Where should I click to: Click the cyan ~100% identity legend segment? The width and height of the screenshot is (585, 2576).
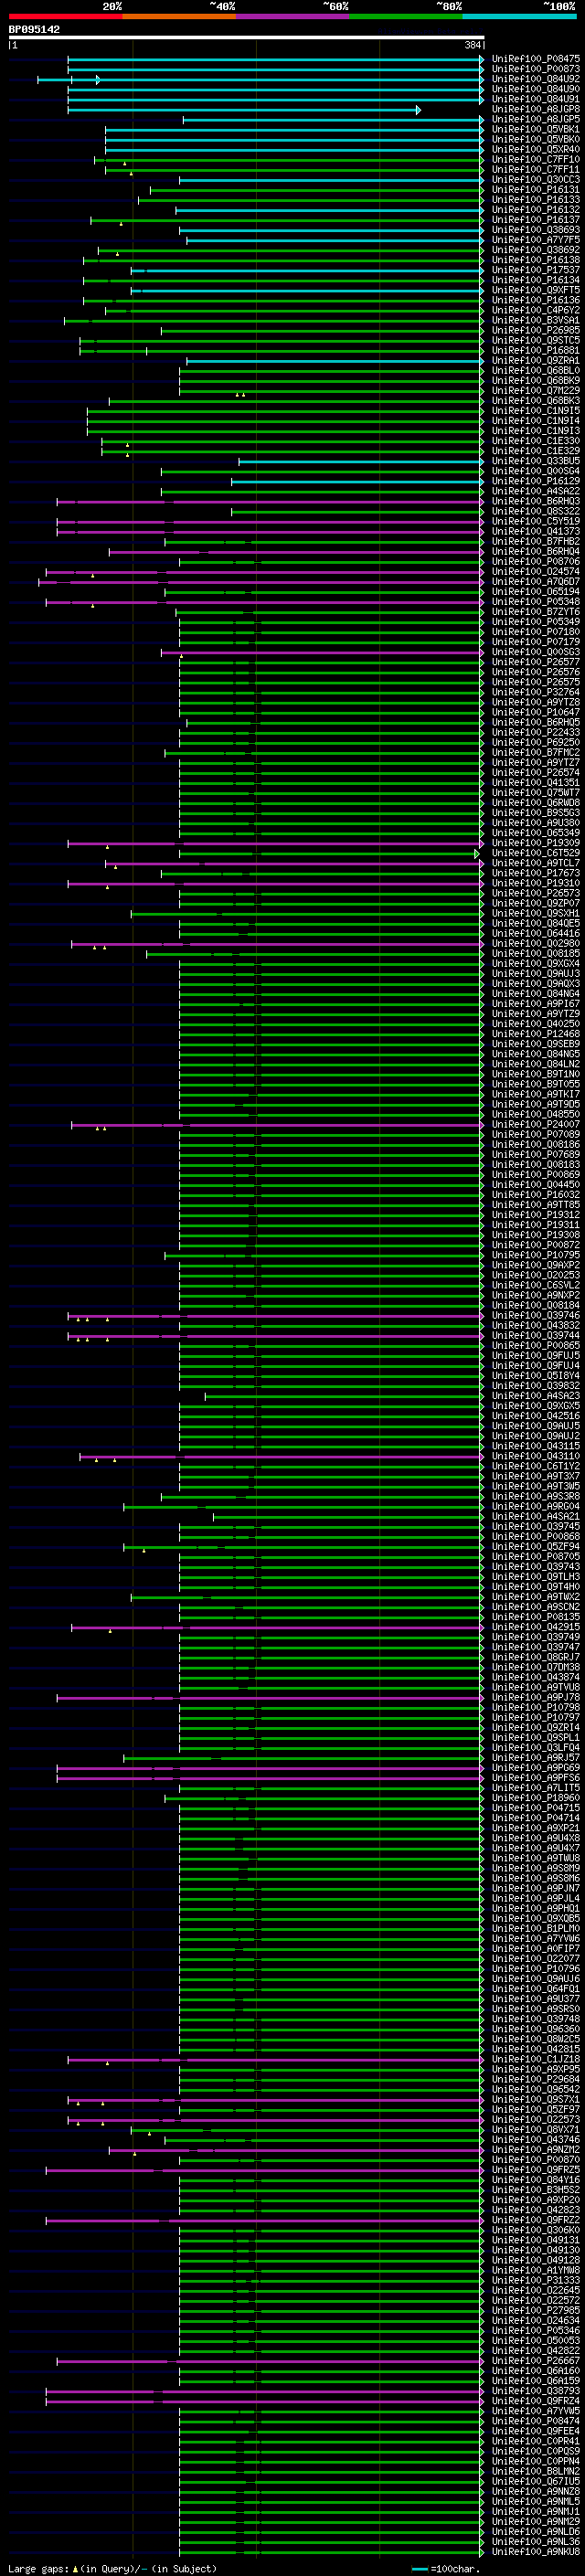click(520, 16)
